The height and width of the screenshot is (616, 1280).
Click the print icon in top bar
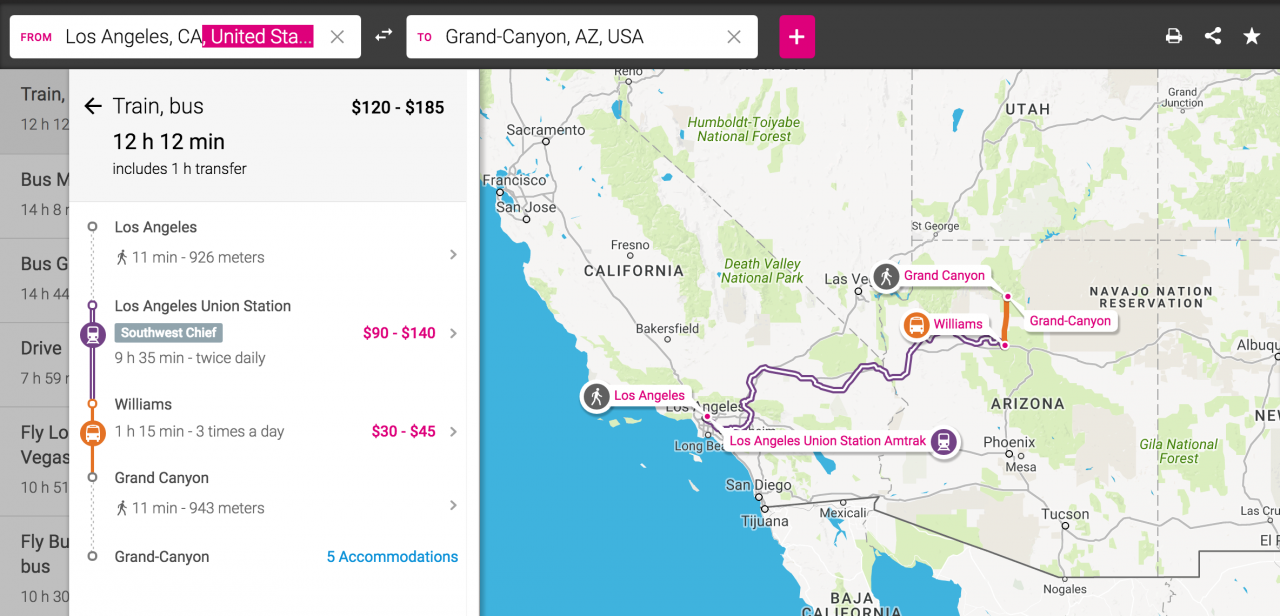click(1174, 36)
